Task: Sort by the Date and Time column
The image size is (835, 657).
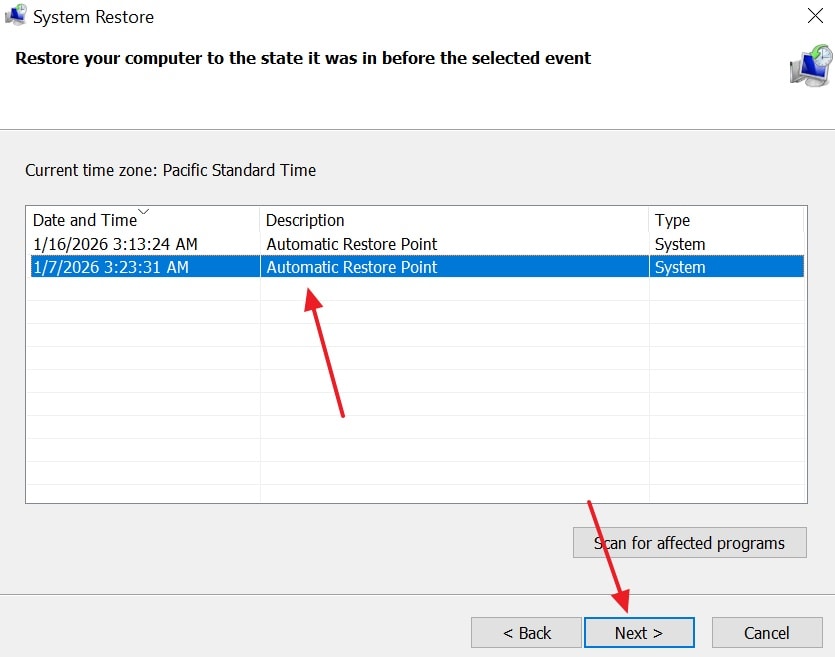Action: 84,221
